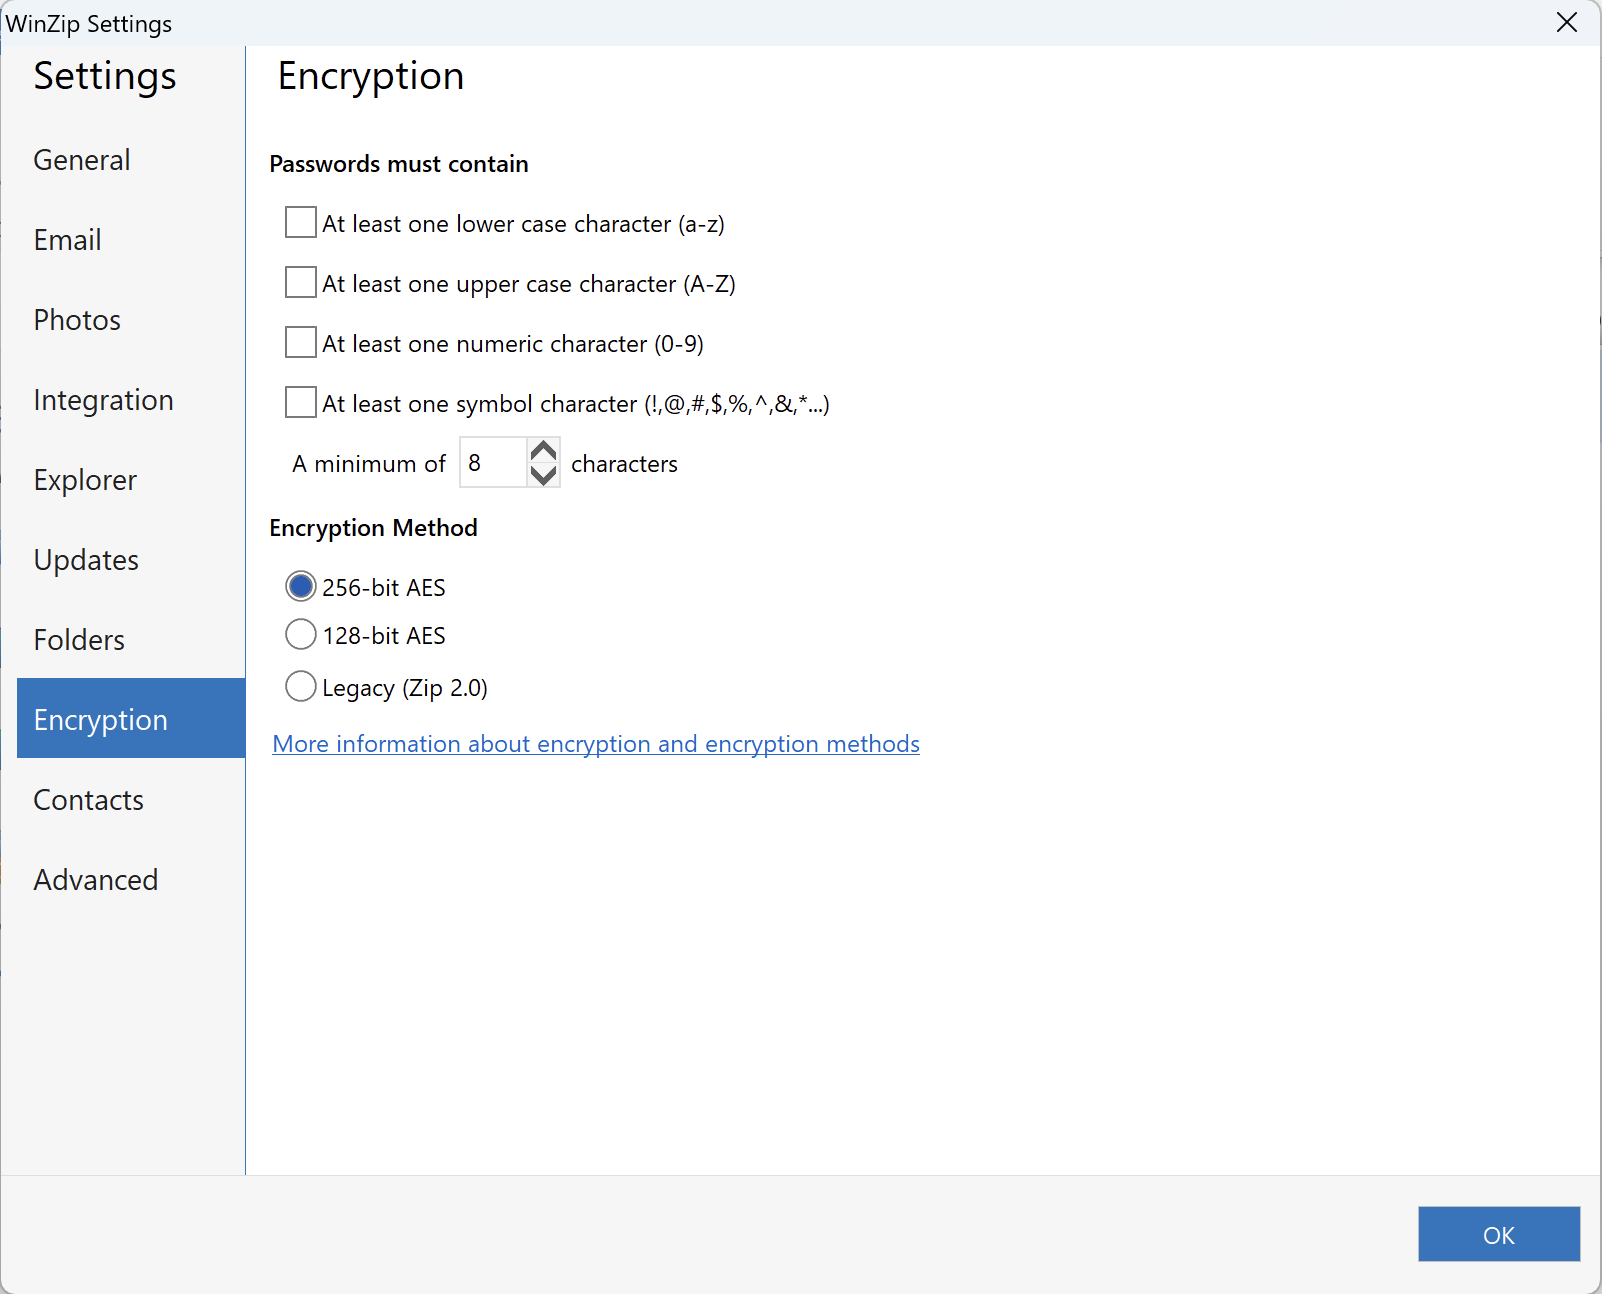Image resolution: width=1602 pixels, height=1294 pixels.
Task: Open more information about encryption methods
Action: point(595,744)
